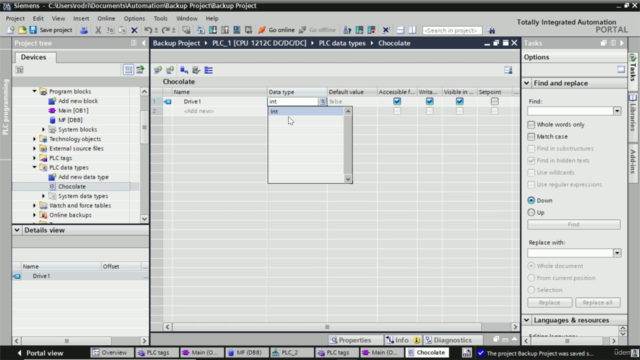Click the editor layout icon at top right of Chocolate
The image size is (640, 360).
508,70
